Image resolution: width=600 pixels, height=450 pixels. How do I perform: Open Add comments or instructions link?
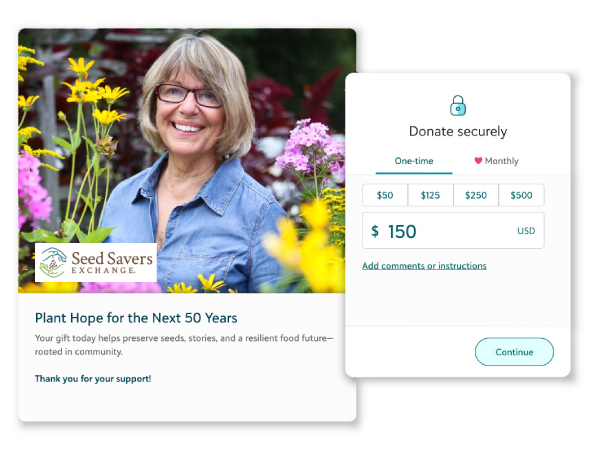coord(424,266)
